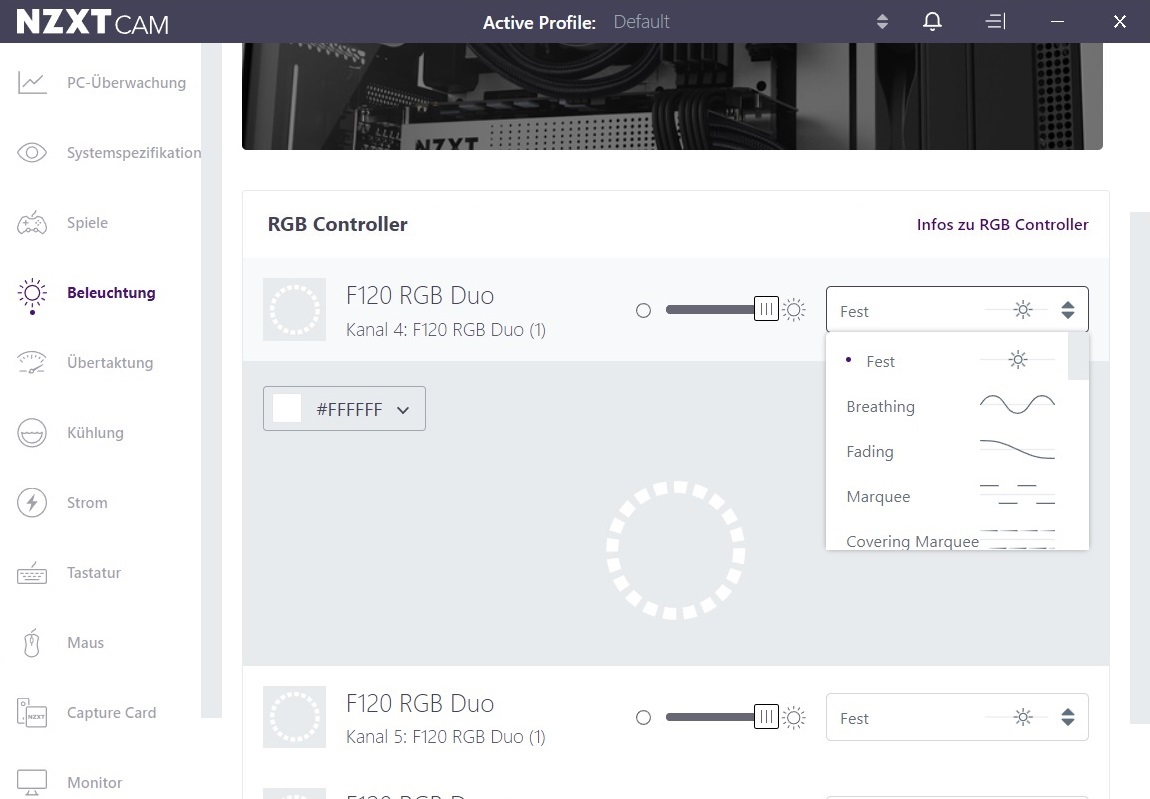Open the Strom section
This screenshot has width=1150, height=799.
87,503
